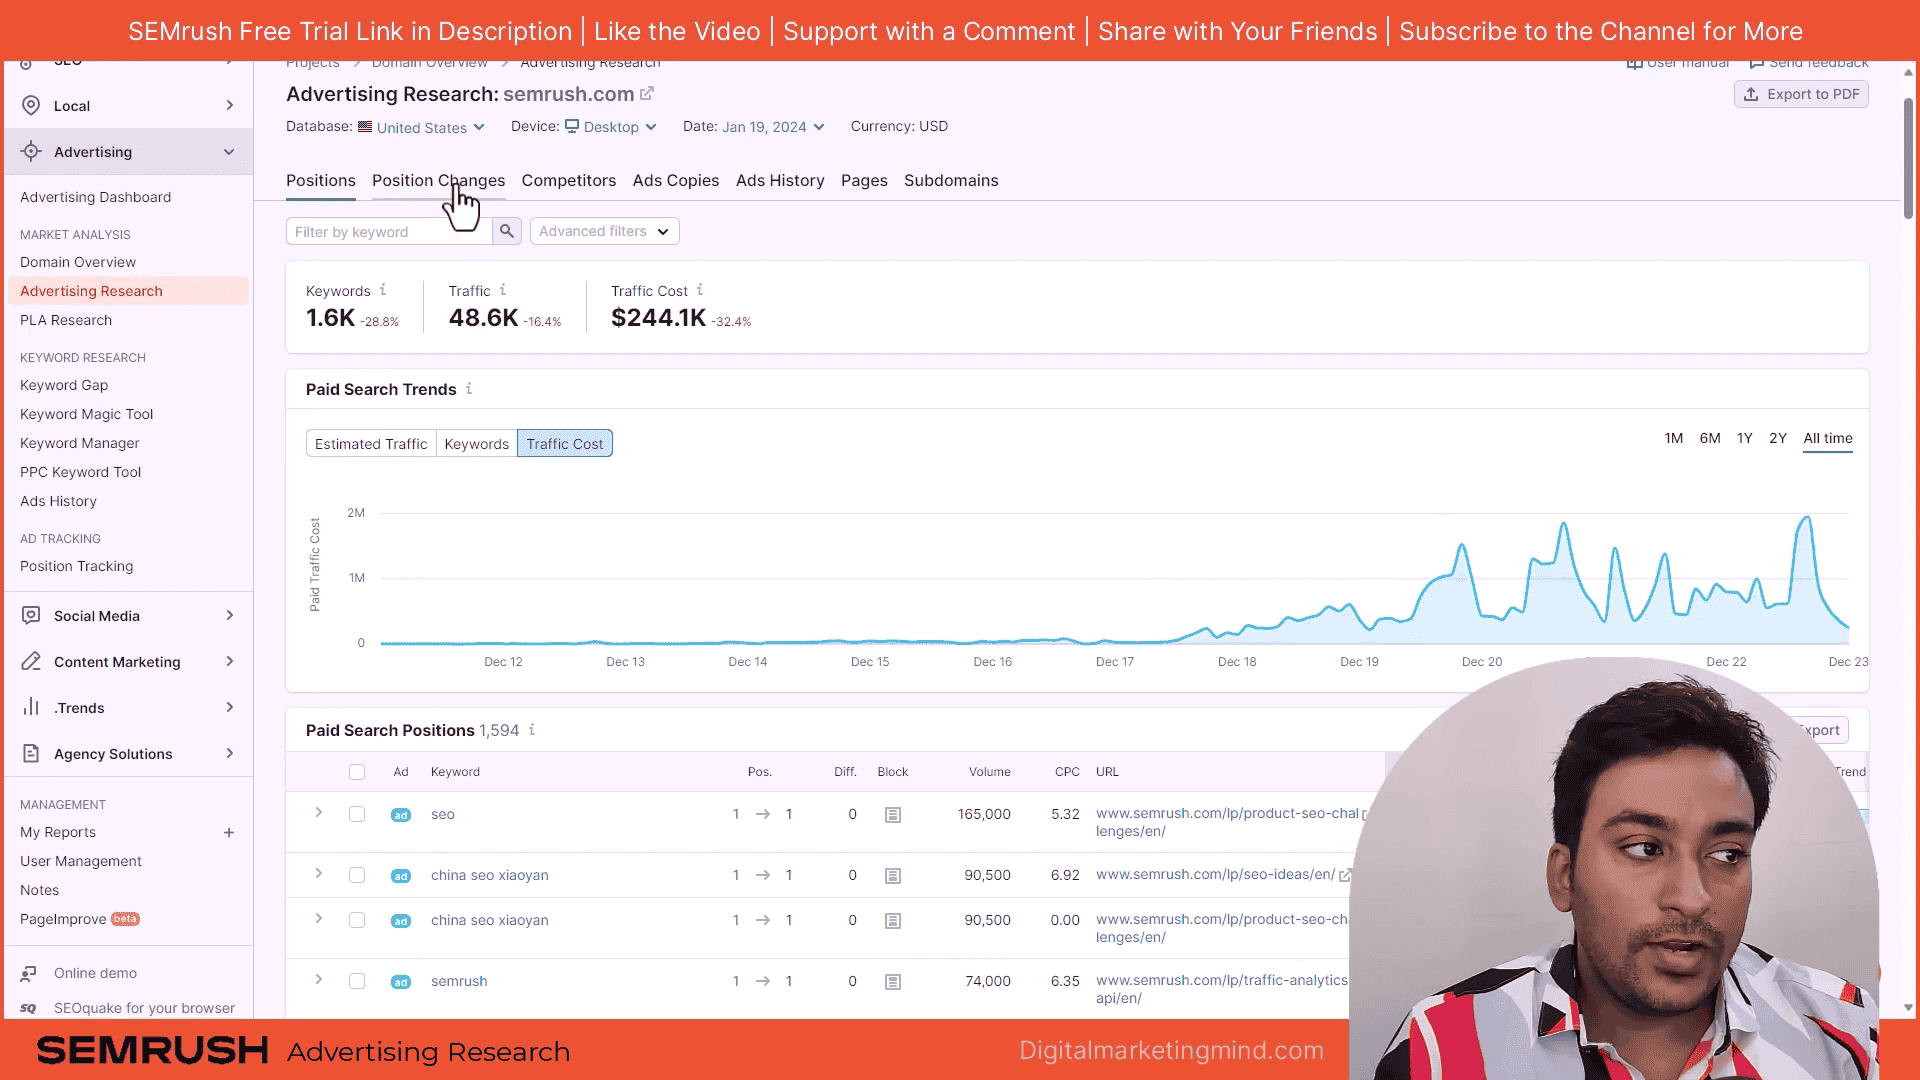Tick the checkbox for the seo keyword row

click(357, 814)
